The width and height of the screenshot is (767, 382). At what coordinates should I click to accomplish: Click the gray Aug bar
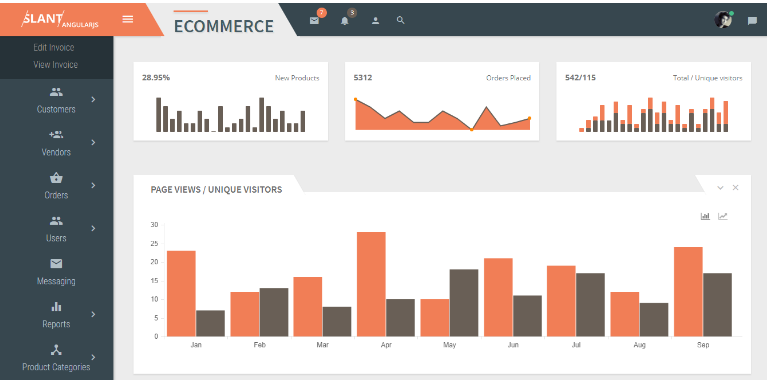(x=654, y=320)
